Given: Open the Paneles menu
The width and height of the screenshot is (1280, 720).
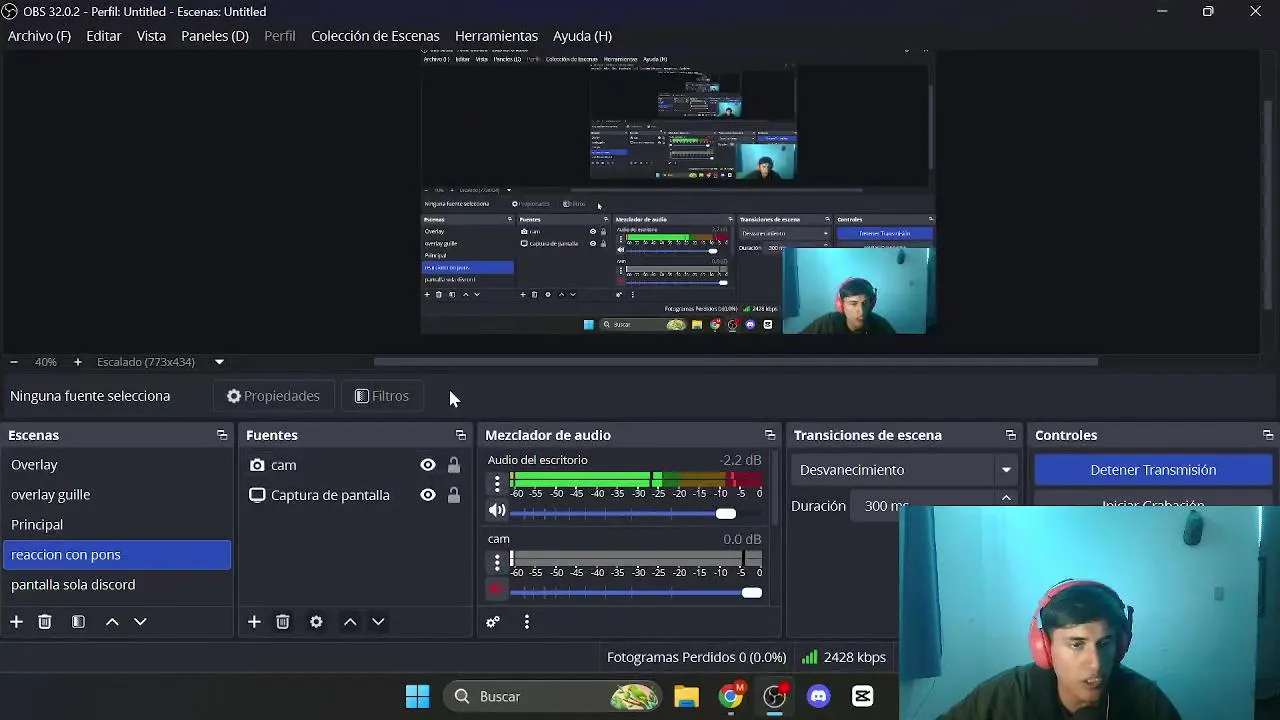Looking at the screenshot, I should click(215, 36).
